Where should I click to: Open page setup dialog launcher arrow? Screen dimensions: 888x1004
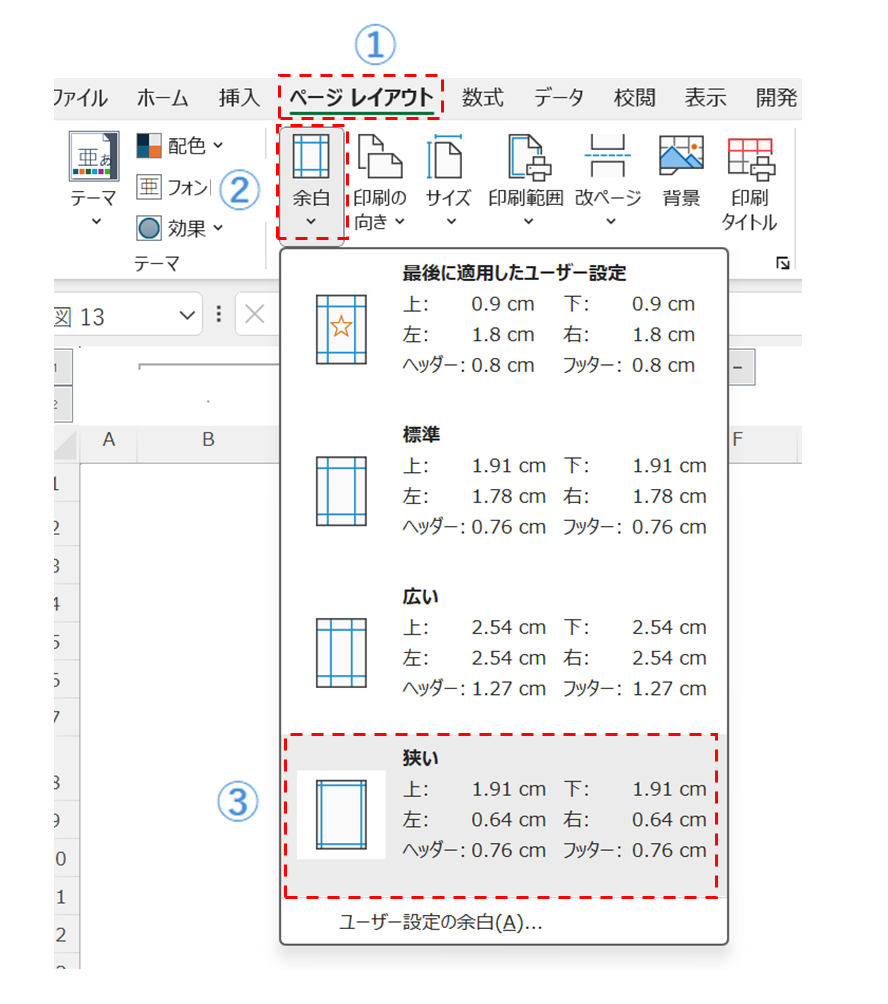[x=782, y=263]
